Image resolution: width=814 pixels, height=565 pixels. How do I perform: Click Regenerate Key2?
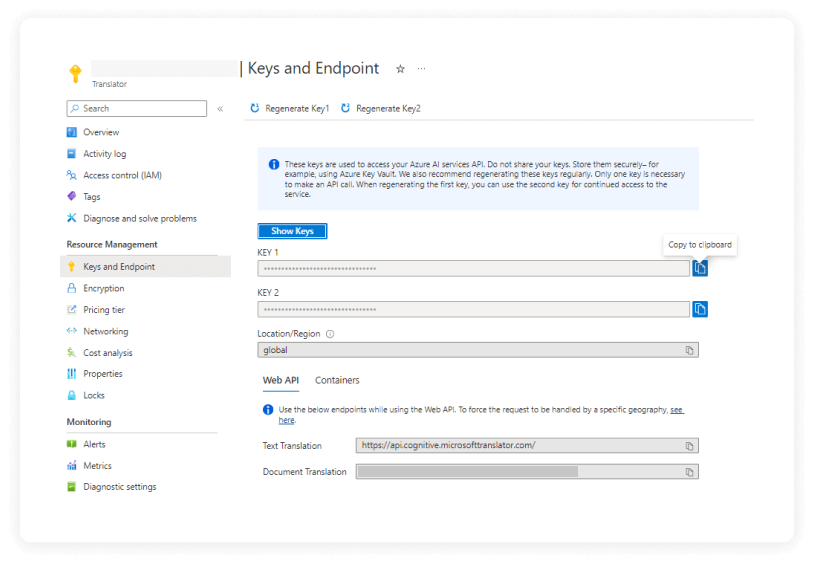pos(381,108)
